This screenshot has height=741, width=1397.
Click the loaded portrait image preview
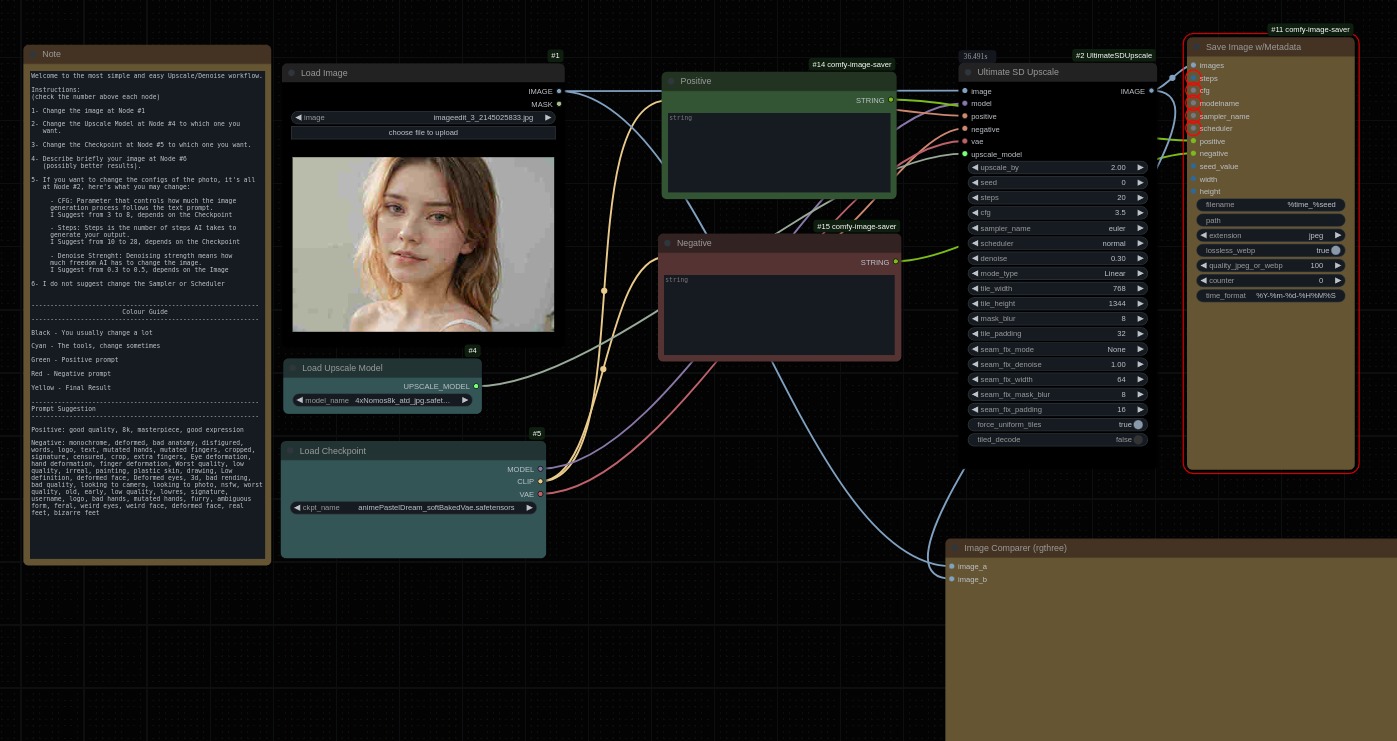423,244
